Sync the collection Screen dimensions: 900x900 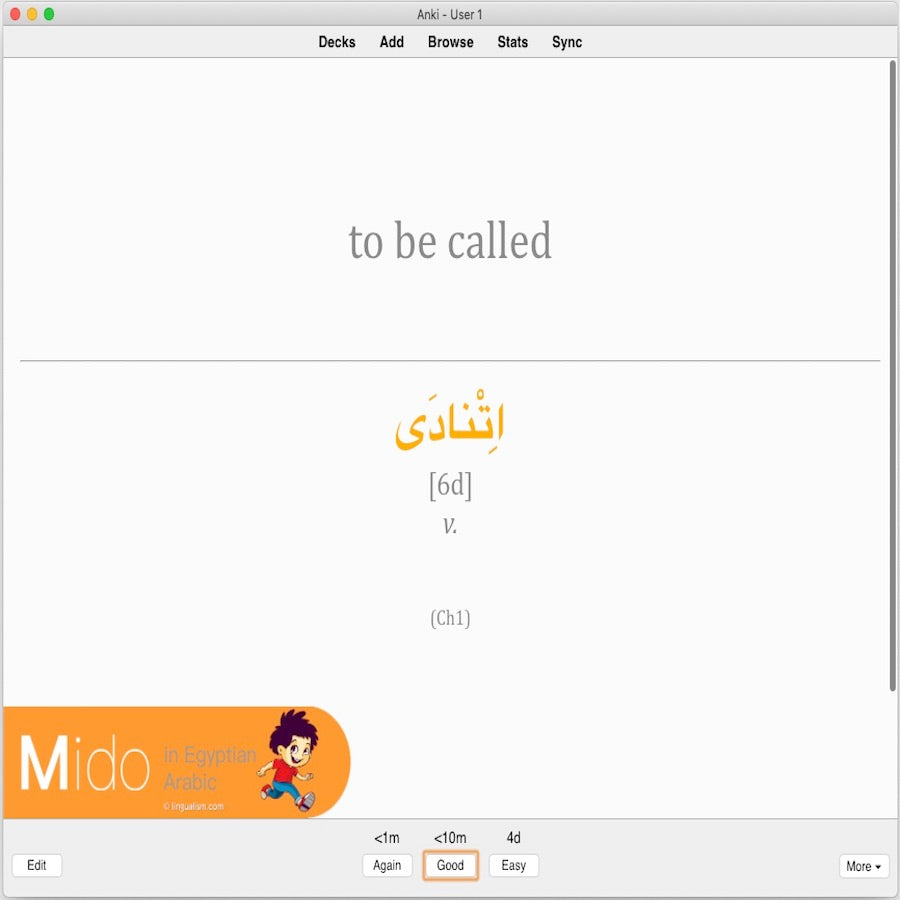tap(566, 42)
